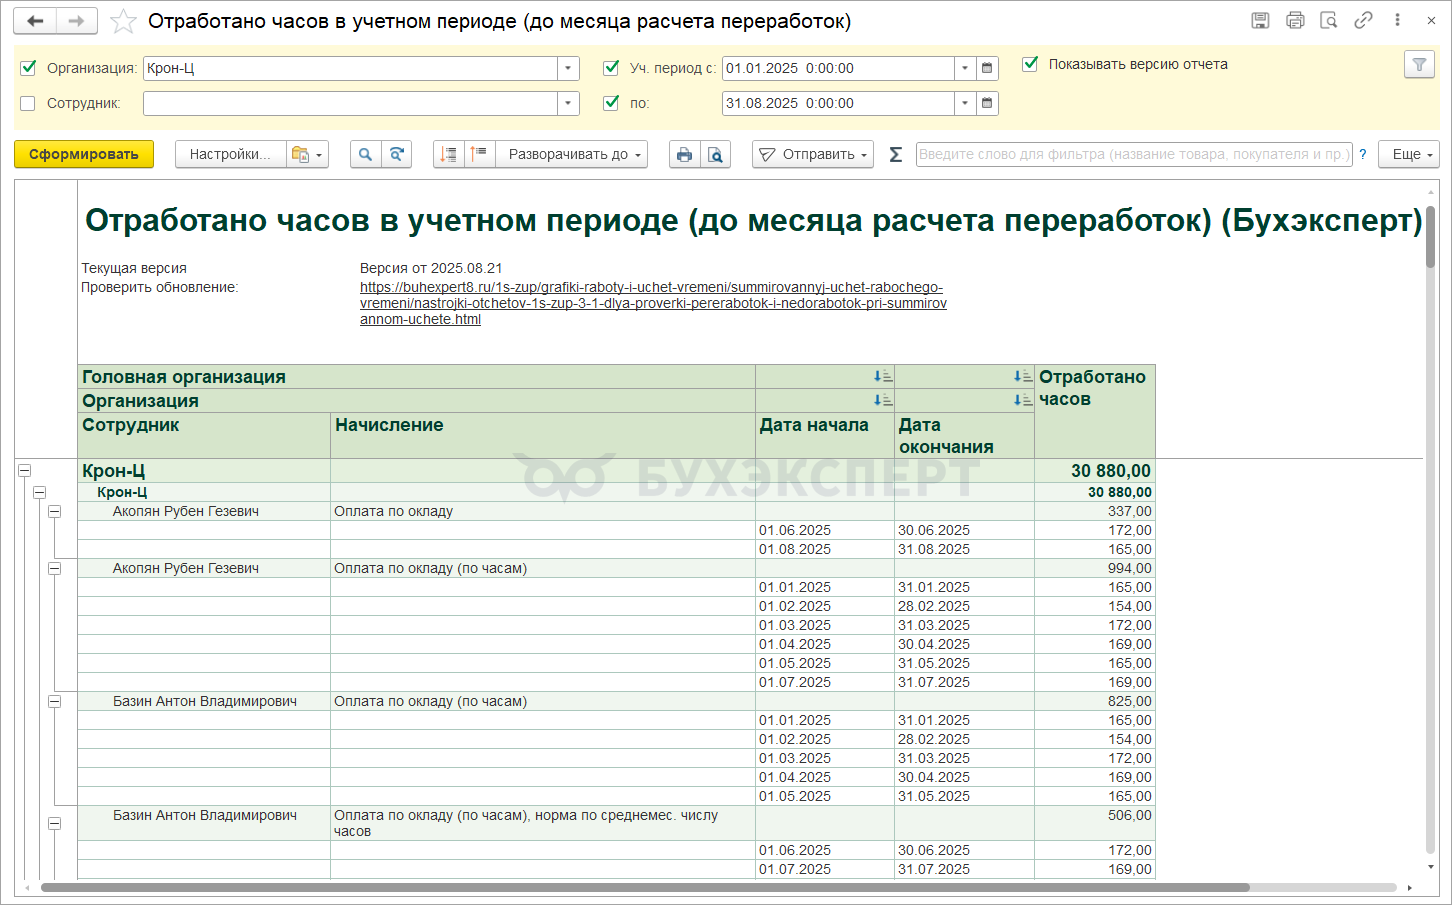Add report to favorites with star icon
The height and width of the screenshot is (905, 1452).
point(123,21)
